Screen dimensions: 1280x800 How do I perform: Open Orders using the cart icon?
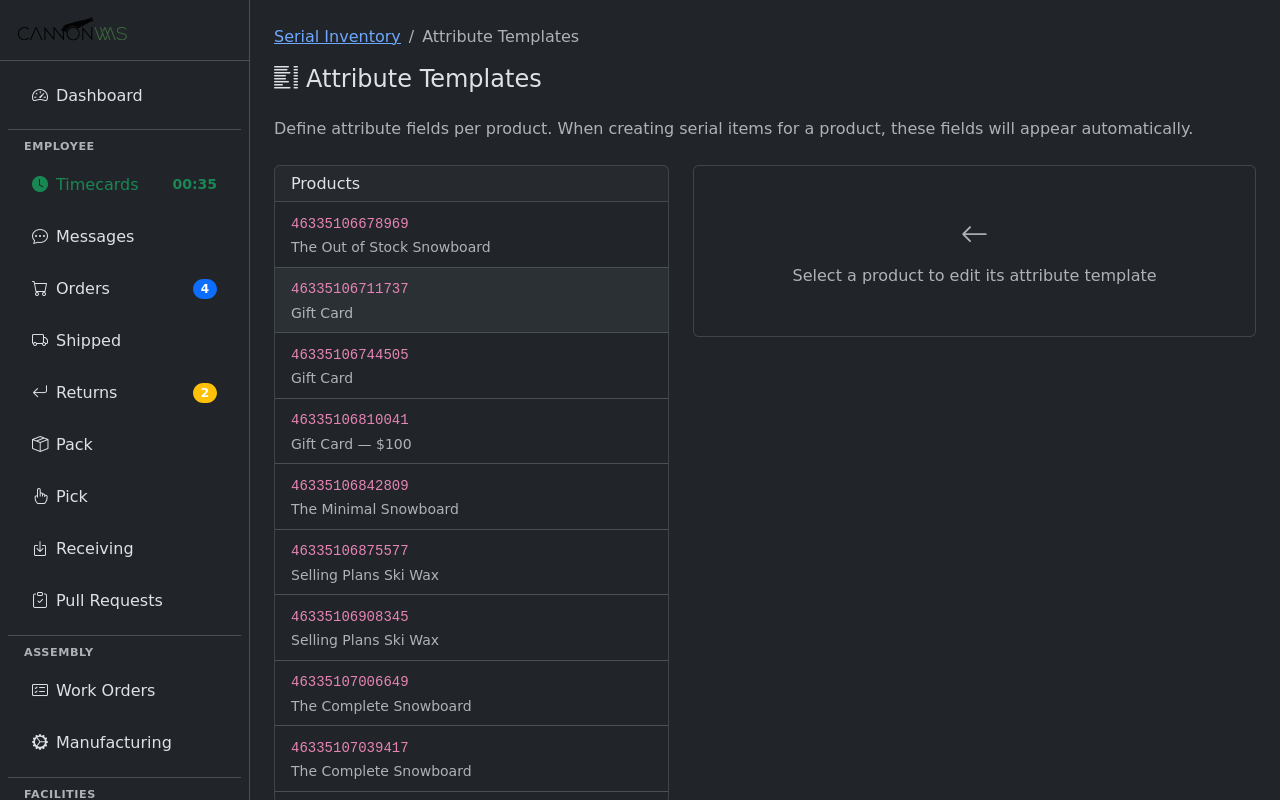coord(39,288)
